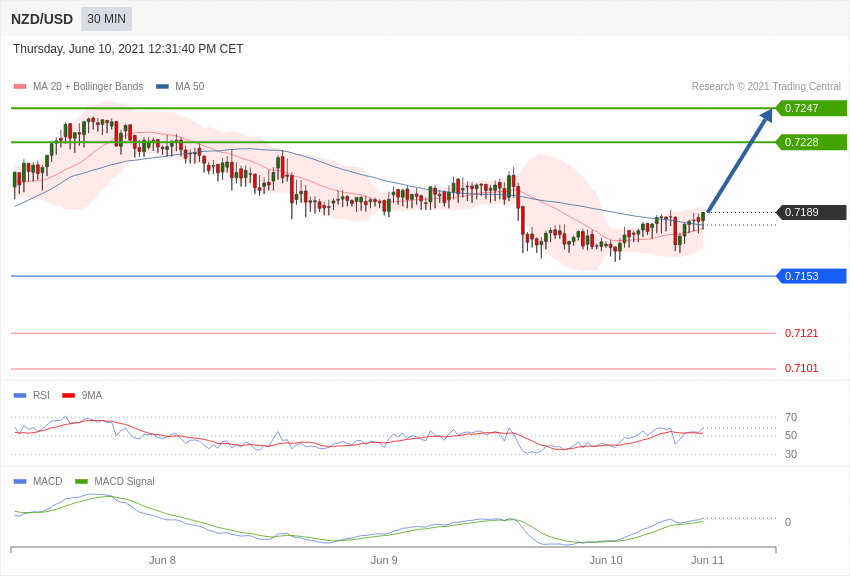Click the 30 MIN timeframe button
The width and height of the screenshot is (850, 576).
coord(106,19)
